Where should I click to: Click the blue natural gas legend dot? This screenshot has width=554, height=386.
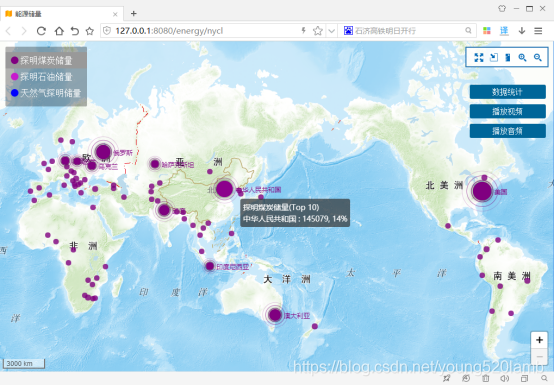14,93
